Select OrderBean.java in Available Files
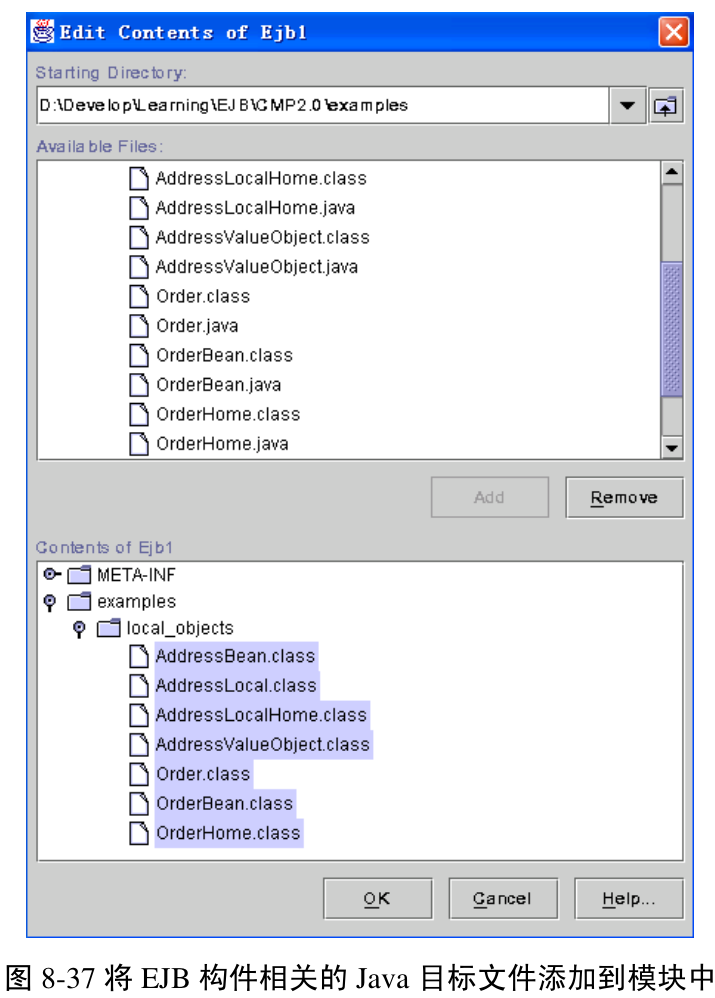The width and height of the screenshot is (715, 998). pyautogui.click(x=218, y=384)
